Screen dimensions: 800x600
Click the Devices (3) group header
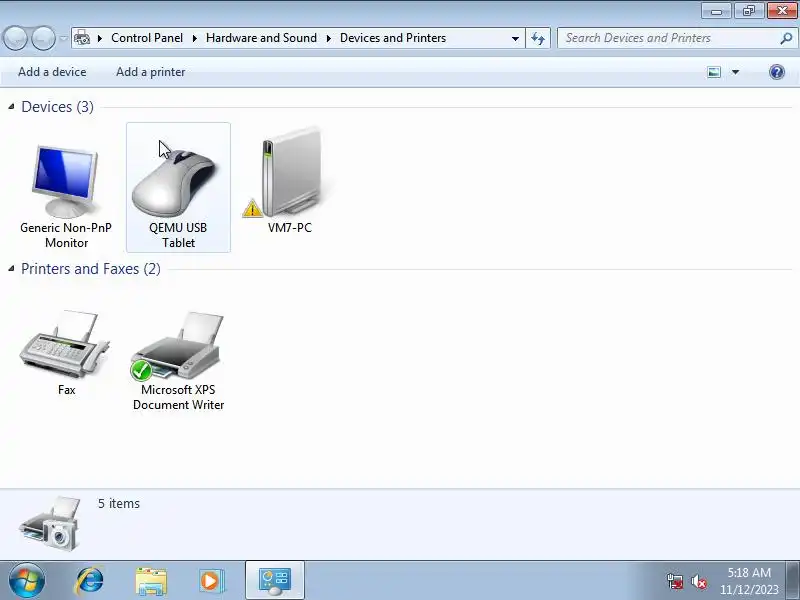(57, 107)
